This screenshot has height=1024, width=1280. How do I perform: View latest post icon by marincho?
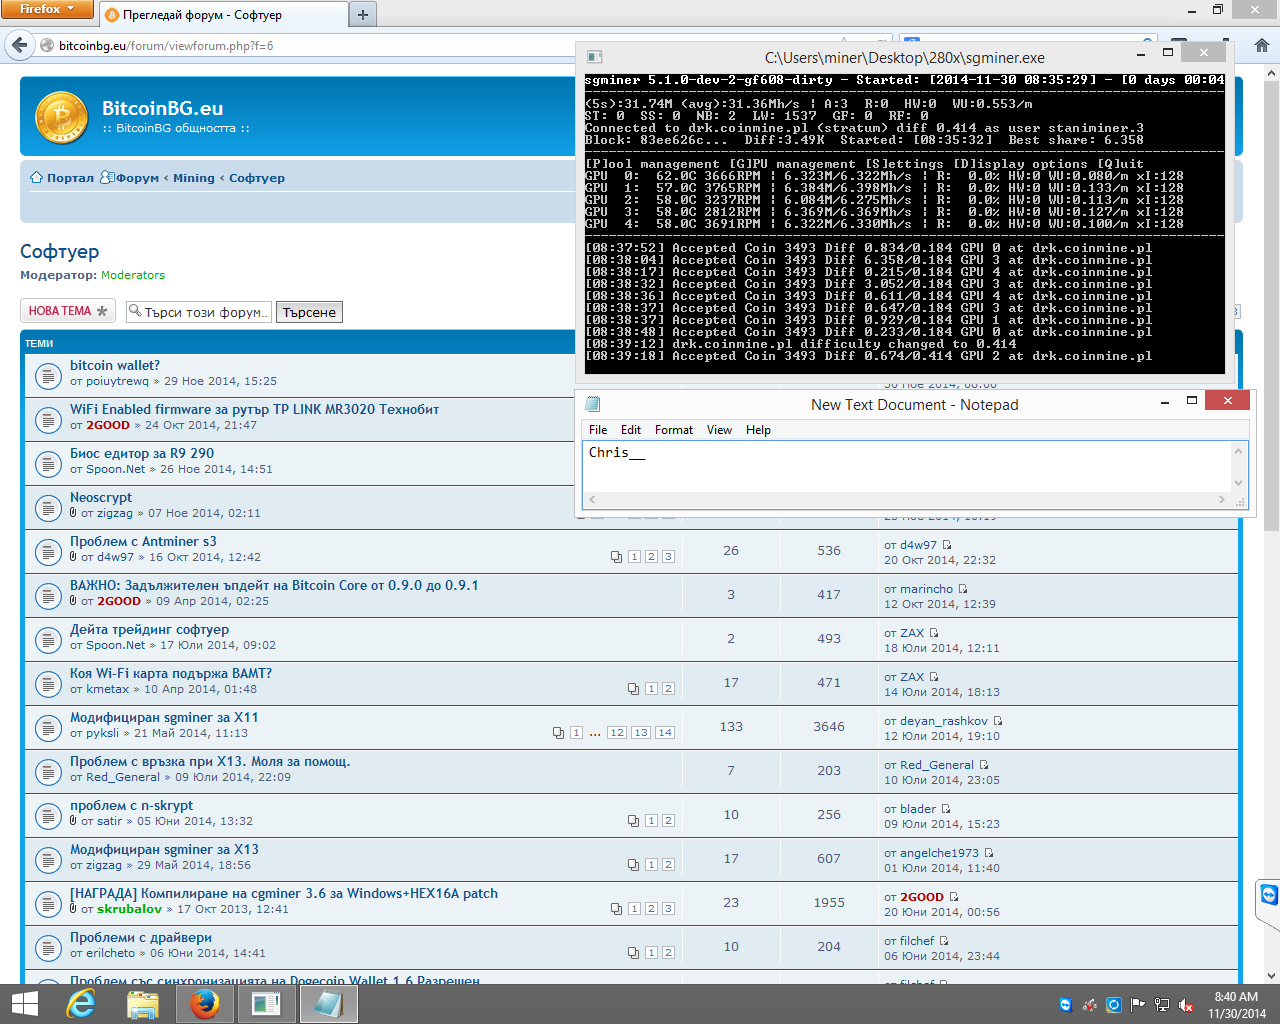click(963, 589)
